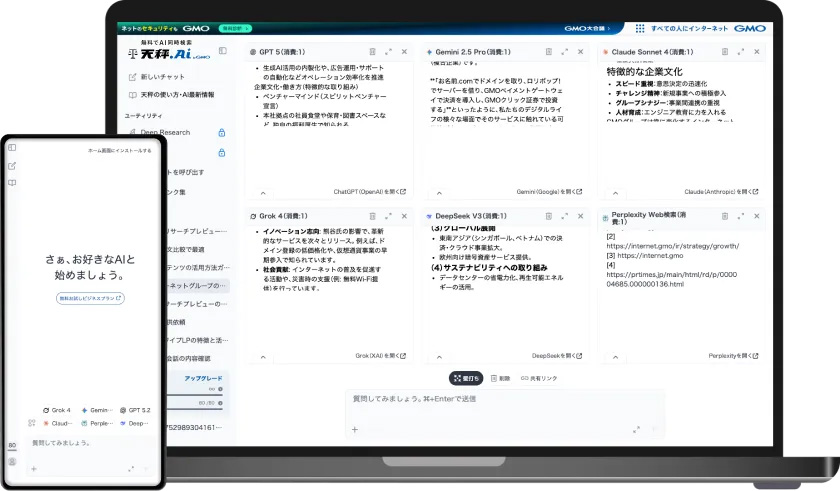Open the ChatGPT (OpenAI) を開く link
This screenshot has height=491, width=840.
point(370,192)
